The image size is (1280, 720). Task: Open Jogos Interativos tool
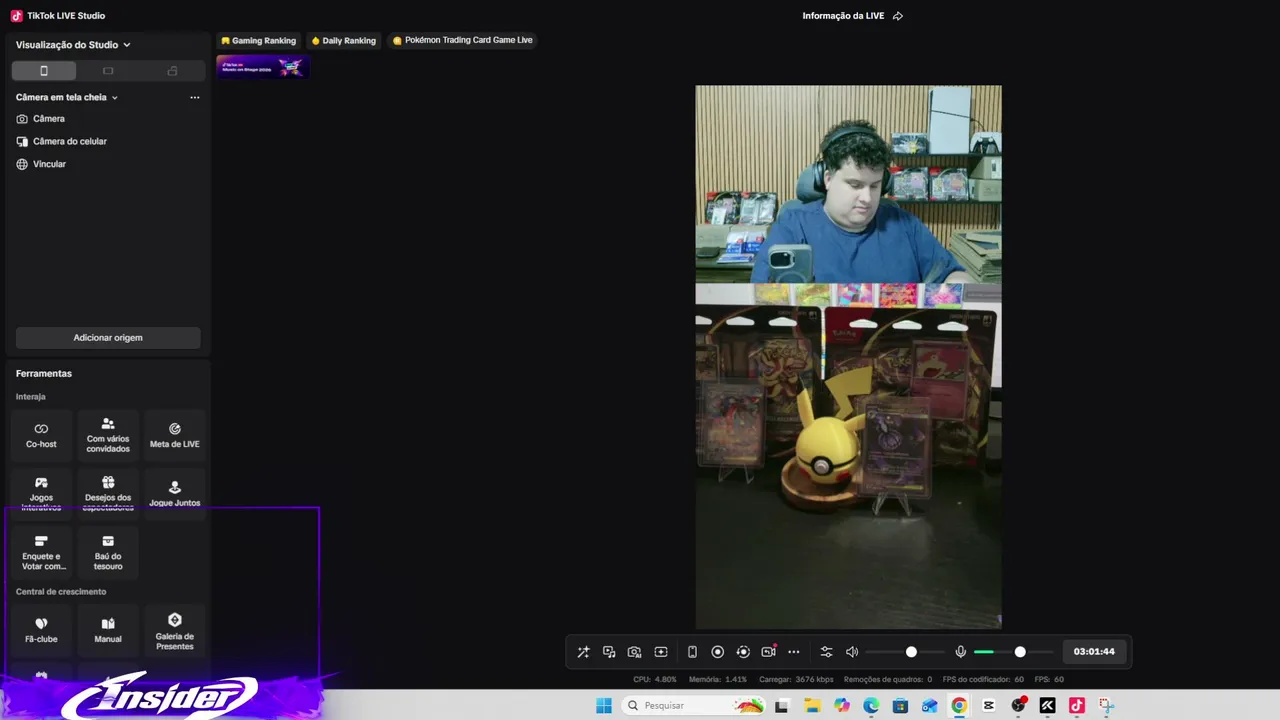[x=41, y=494]
